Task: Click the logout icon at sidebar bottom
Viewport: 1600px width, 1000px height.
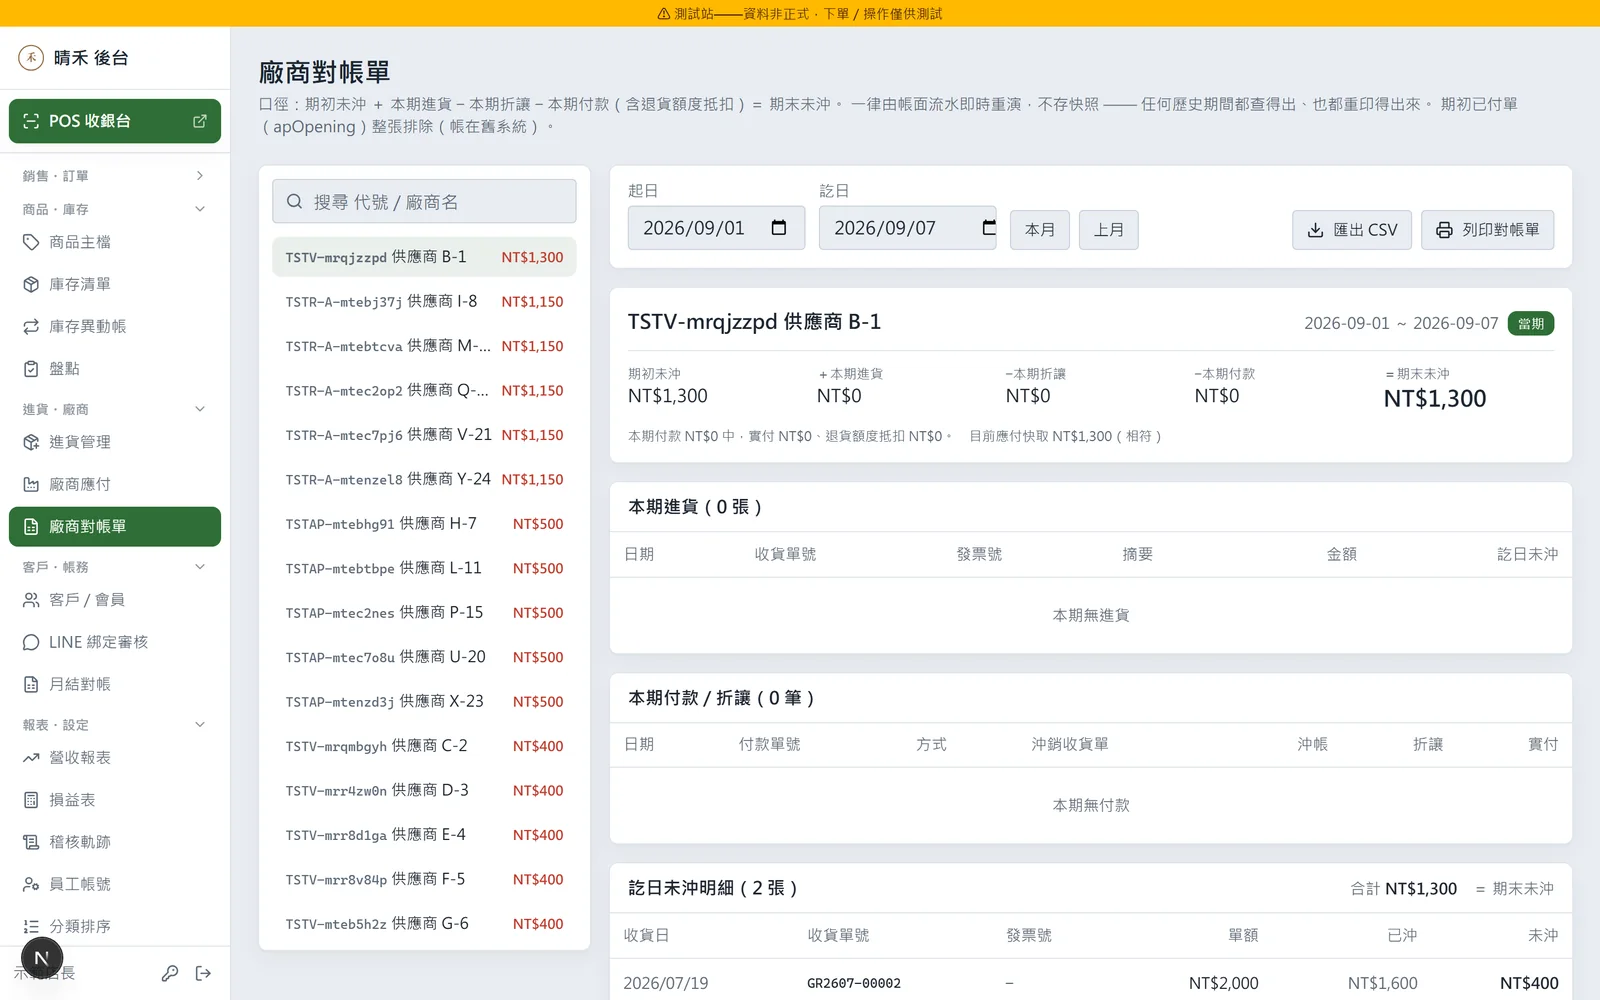Action: tap(203, 973)
